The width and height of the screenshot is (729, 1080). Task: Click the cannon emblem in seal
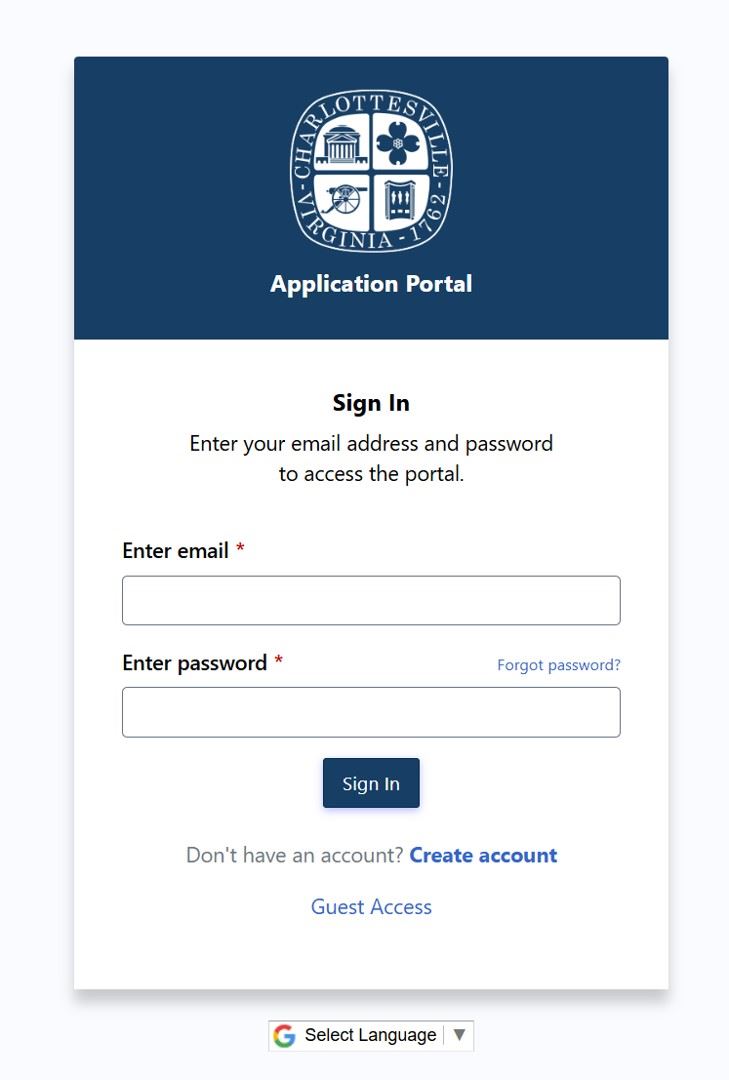343,199
